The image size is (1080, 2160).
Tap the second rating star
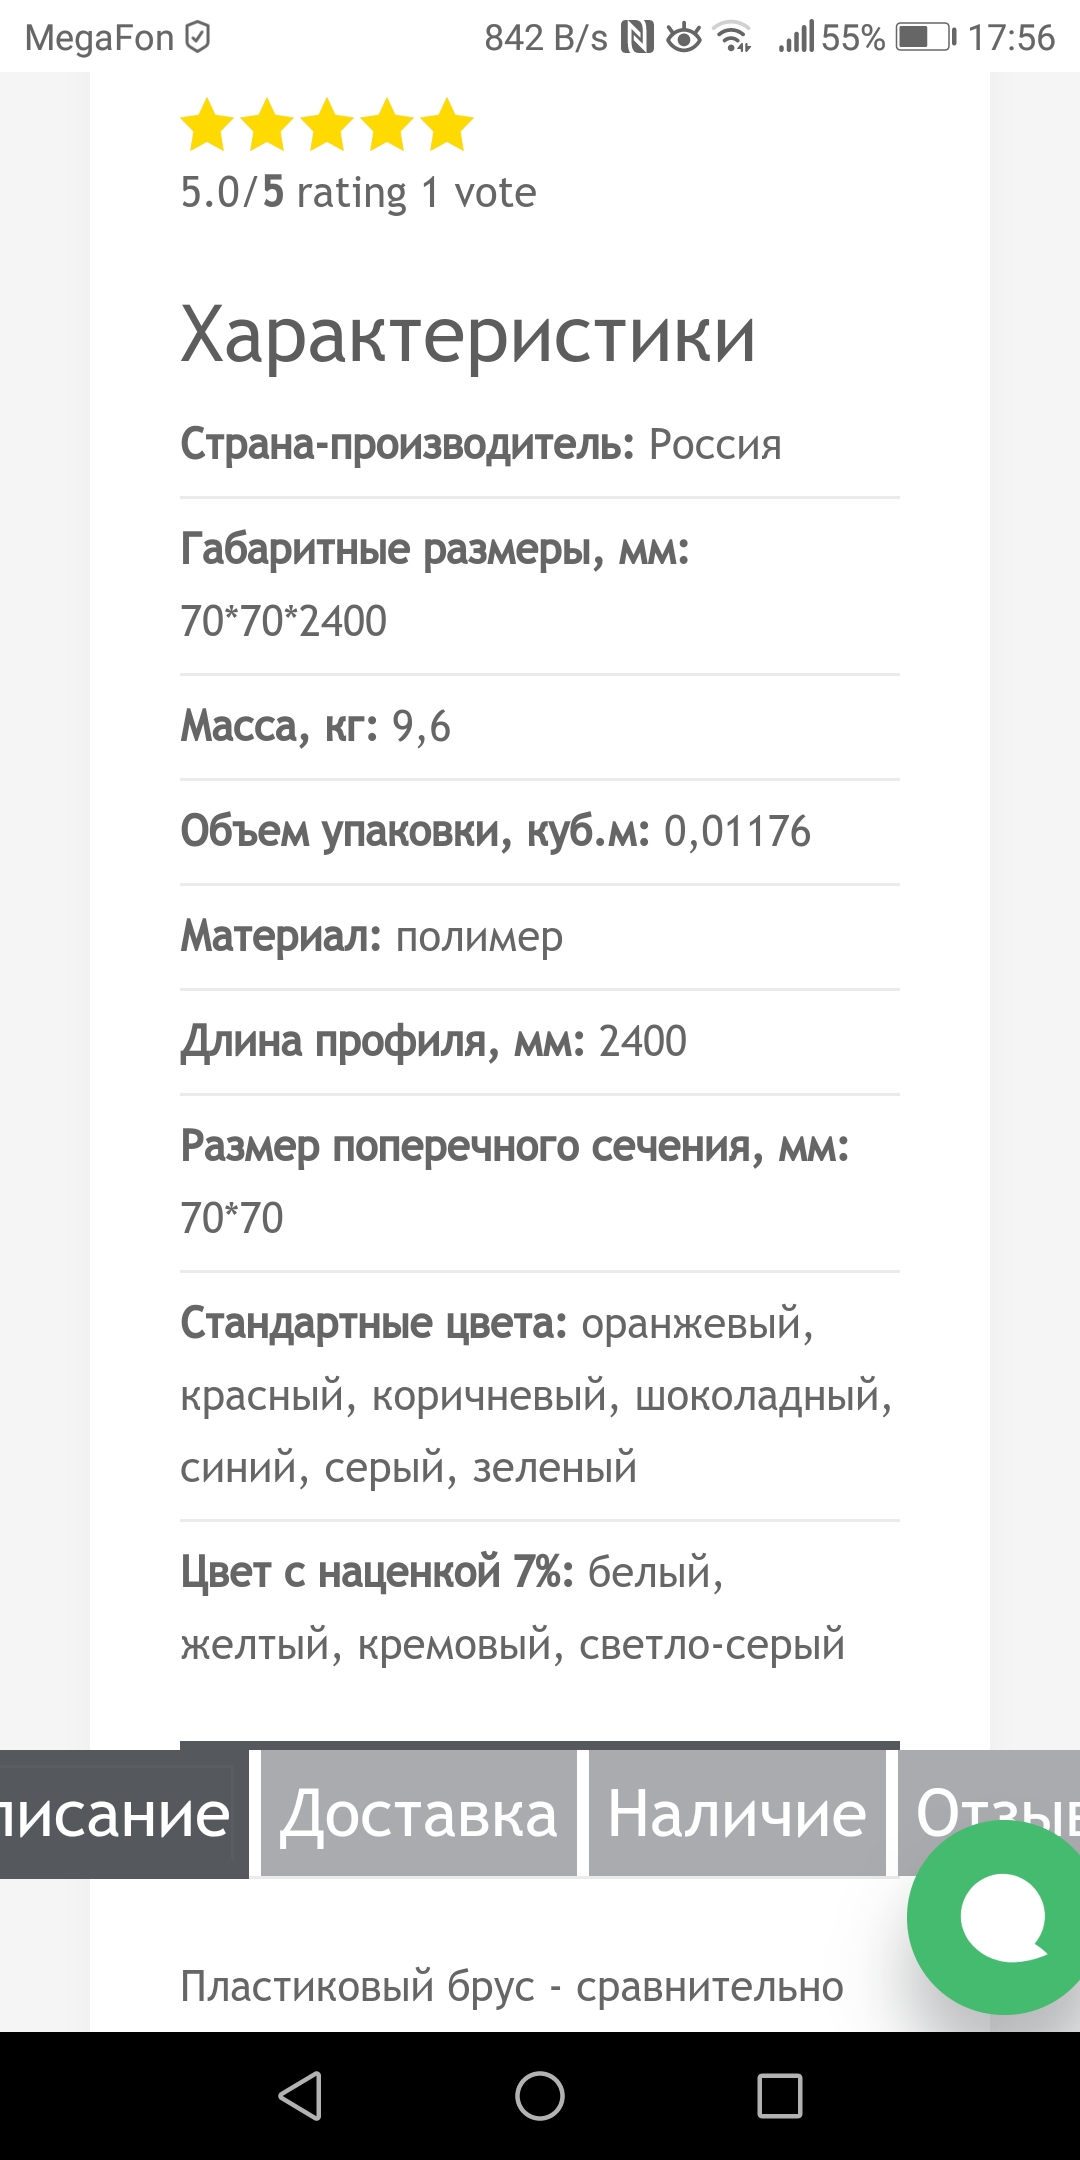tap(267, 125)
